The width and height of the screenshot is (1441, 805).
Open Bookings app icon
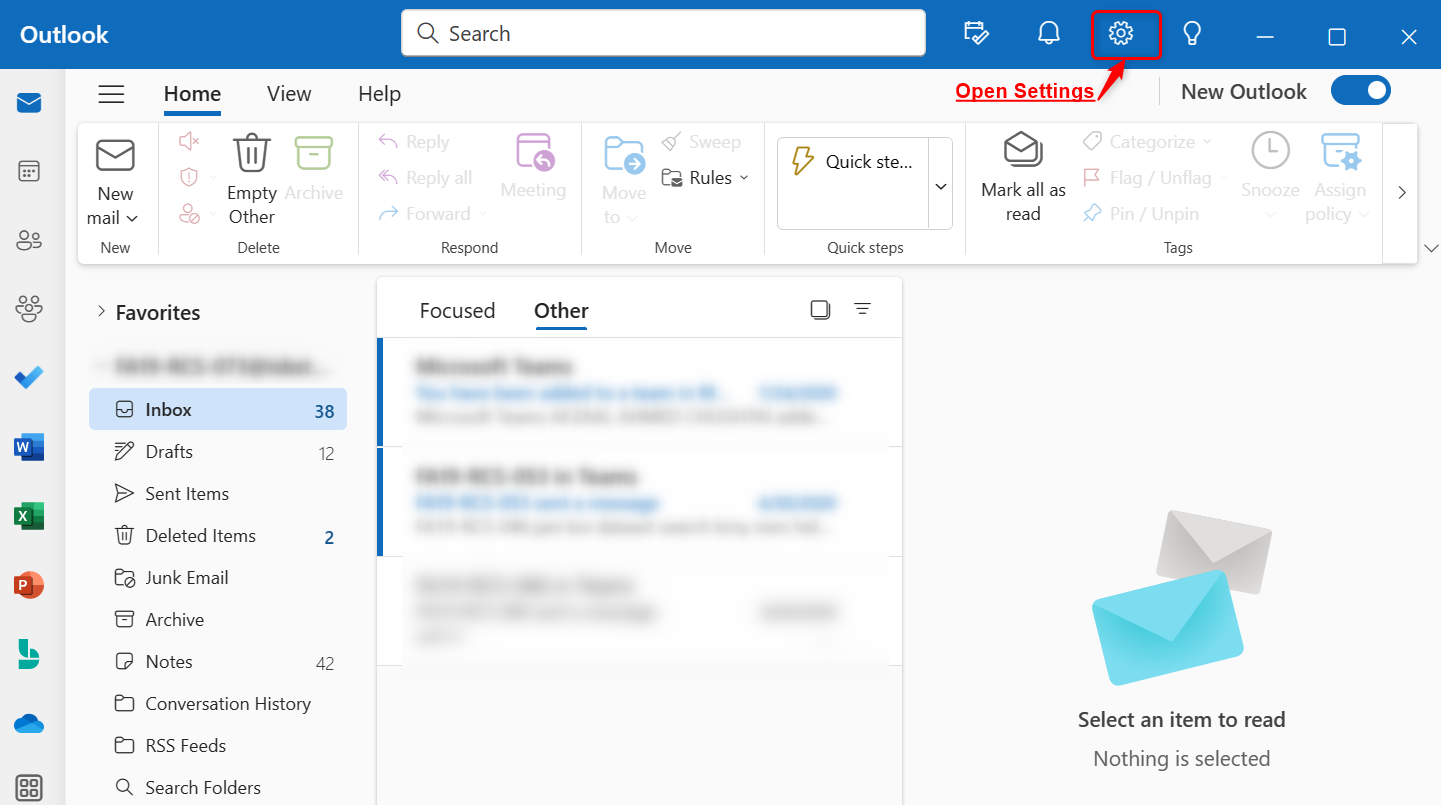point(29,654)
